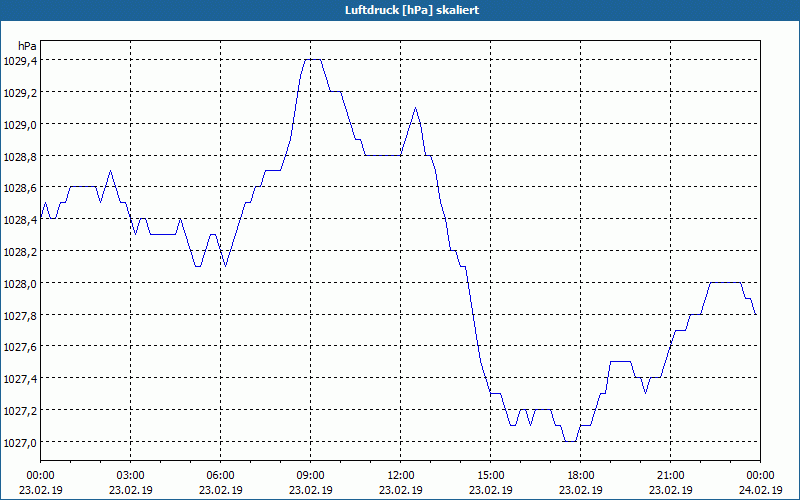Click the 'hPa' unit label

coord(28,46)
